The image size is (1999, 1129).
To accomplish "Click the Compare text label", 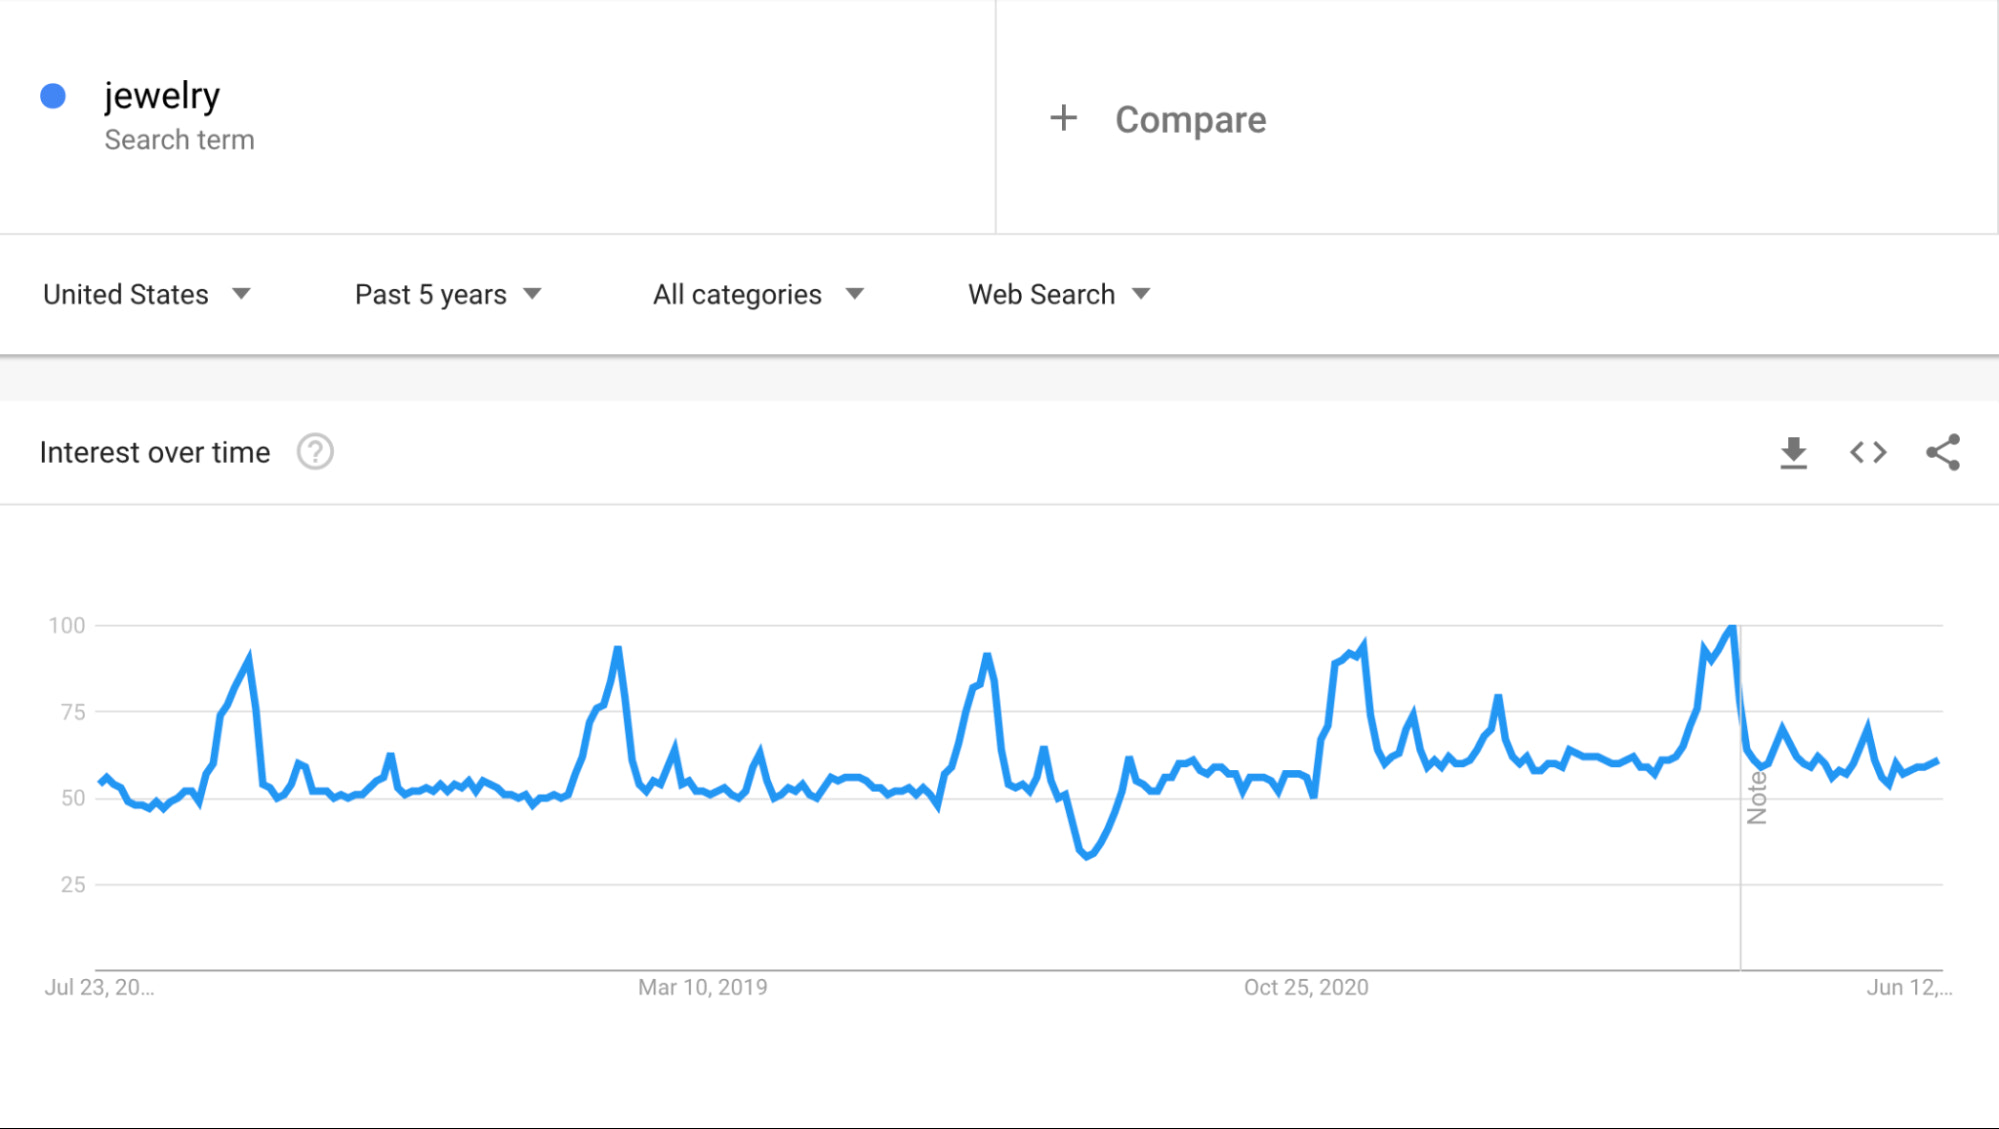I will 1190,120.
